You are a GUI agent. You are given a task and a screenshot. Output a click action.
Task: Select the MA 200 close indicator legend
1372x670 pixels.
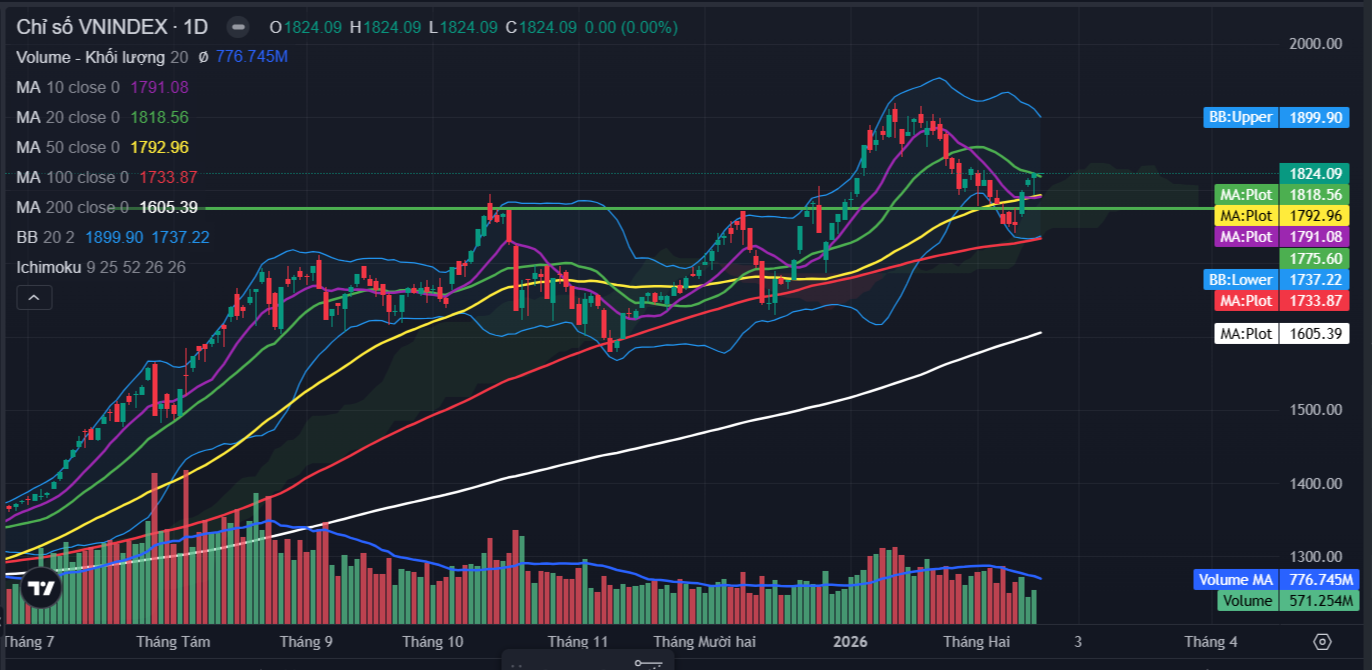(72, 207)
